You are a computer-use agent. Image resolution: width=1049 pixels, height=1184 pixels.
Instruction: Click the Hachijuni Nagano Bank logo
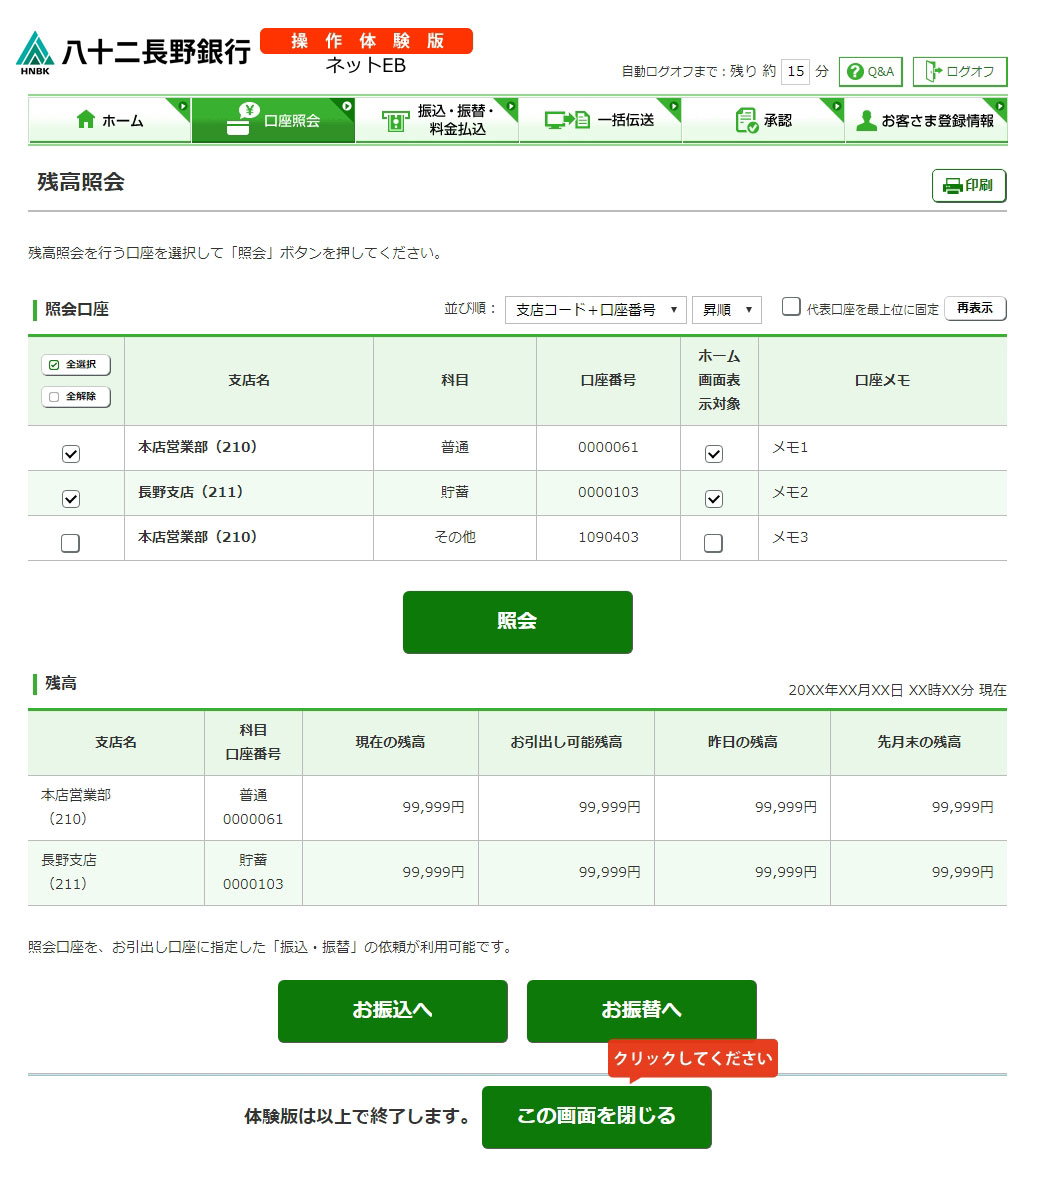134,52
